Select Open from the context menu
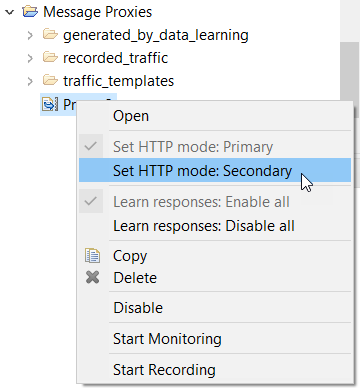360x388 pixels. tap(215, 116)
